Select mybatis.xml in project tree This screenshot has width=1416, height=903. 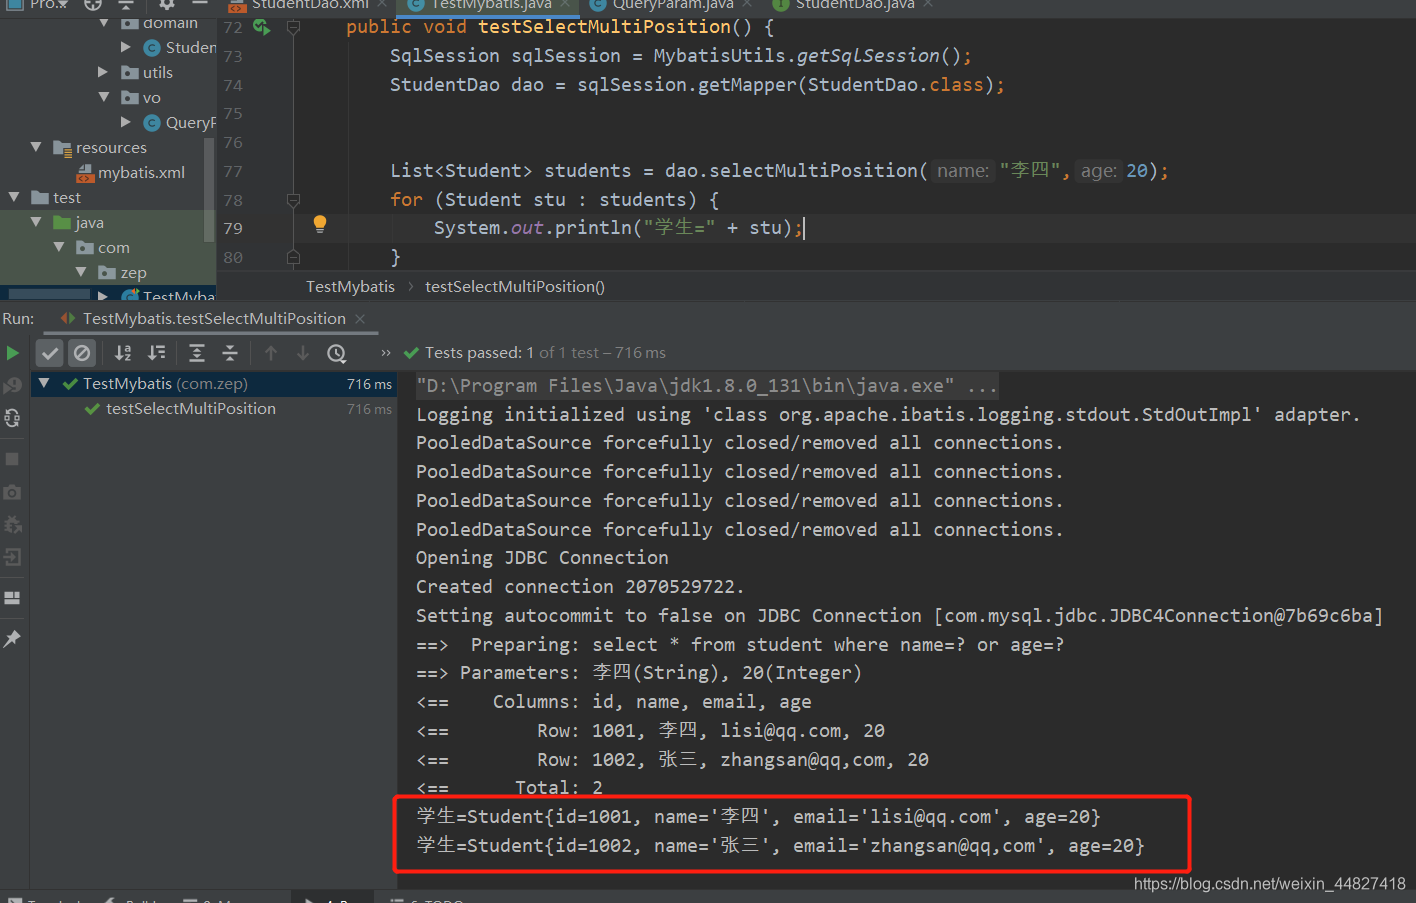tap(141, 173)
